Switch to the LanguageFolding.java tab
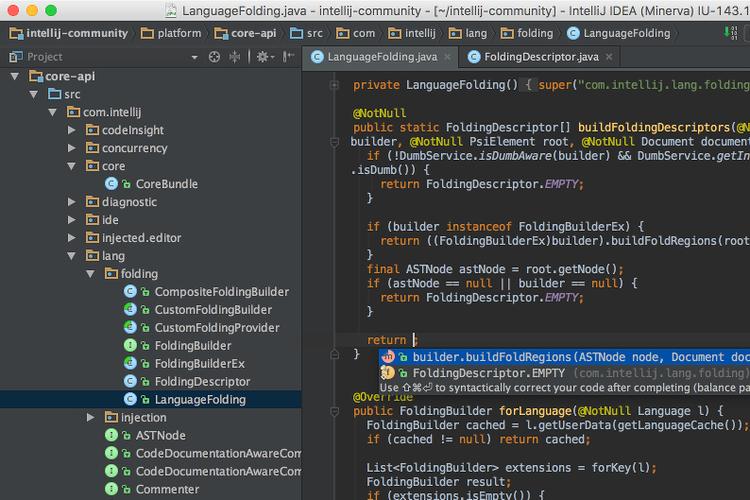This screenshot has height=500, width=750. [x=382, y=57]
